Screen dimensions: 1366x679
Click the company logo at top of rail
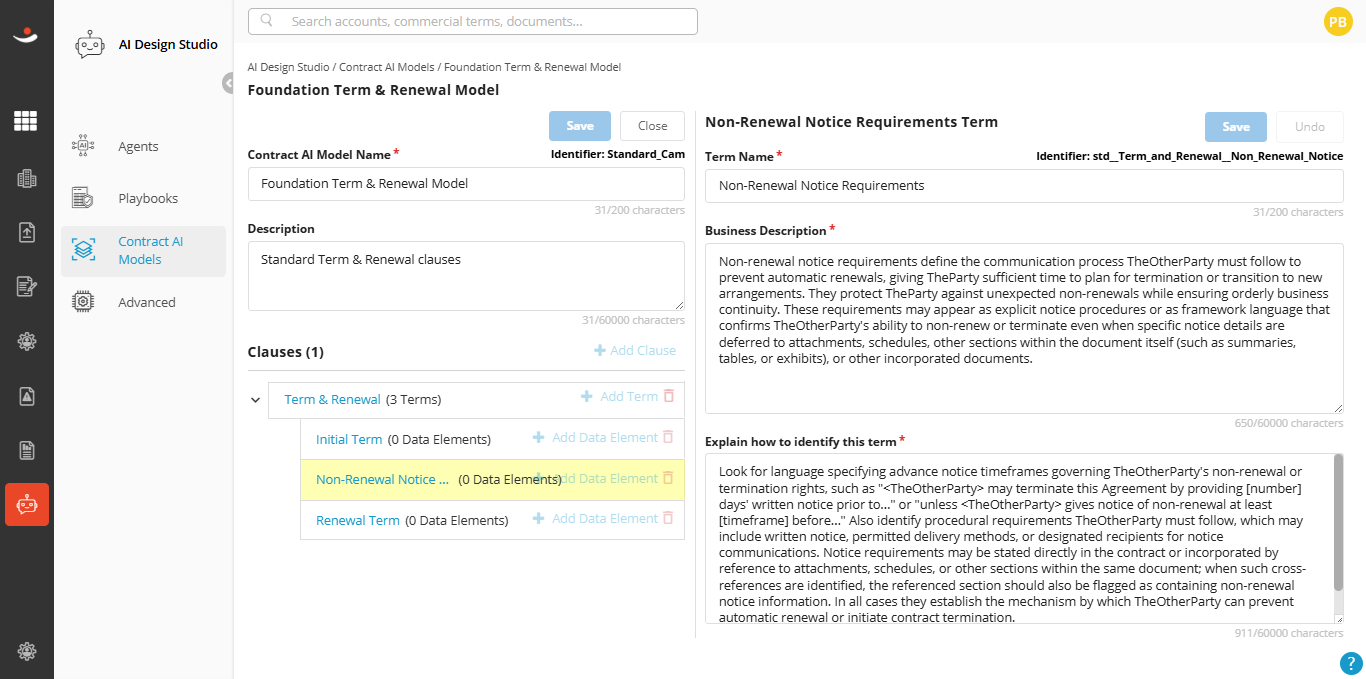click(26, 36)
